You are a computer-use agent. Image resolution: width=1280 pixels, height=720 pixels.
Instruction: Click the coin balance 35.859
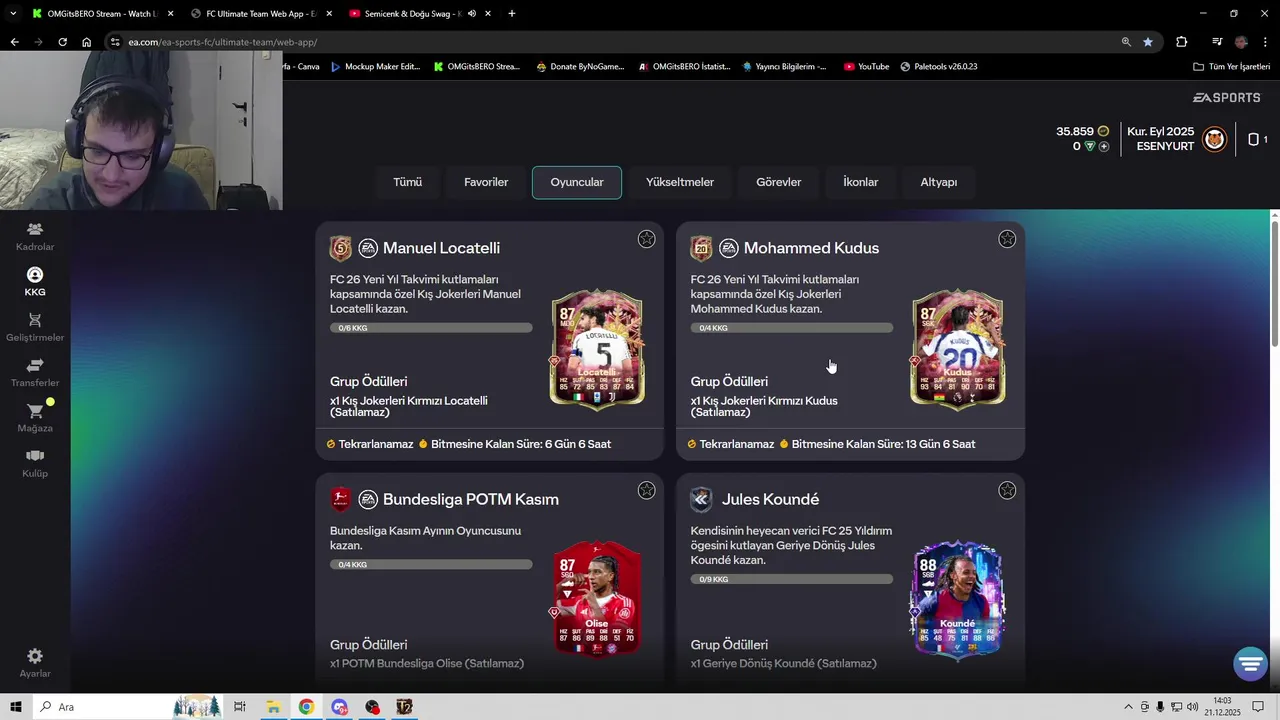pos(1075,131)
